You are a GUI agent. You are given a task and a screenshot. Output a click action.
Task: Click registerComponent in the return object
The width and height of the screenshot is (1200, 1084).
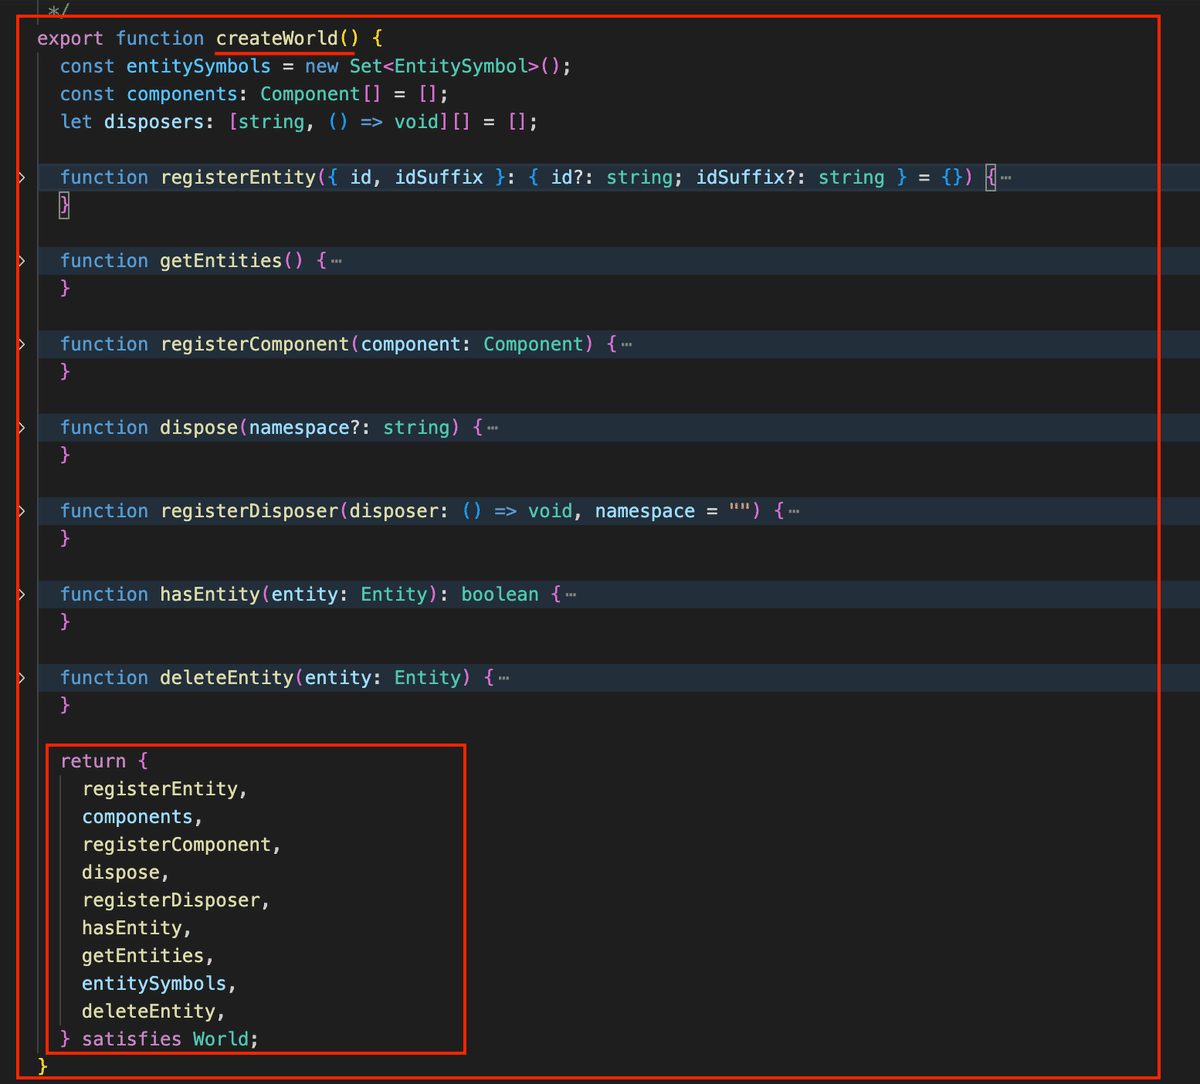[177, 845]
